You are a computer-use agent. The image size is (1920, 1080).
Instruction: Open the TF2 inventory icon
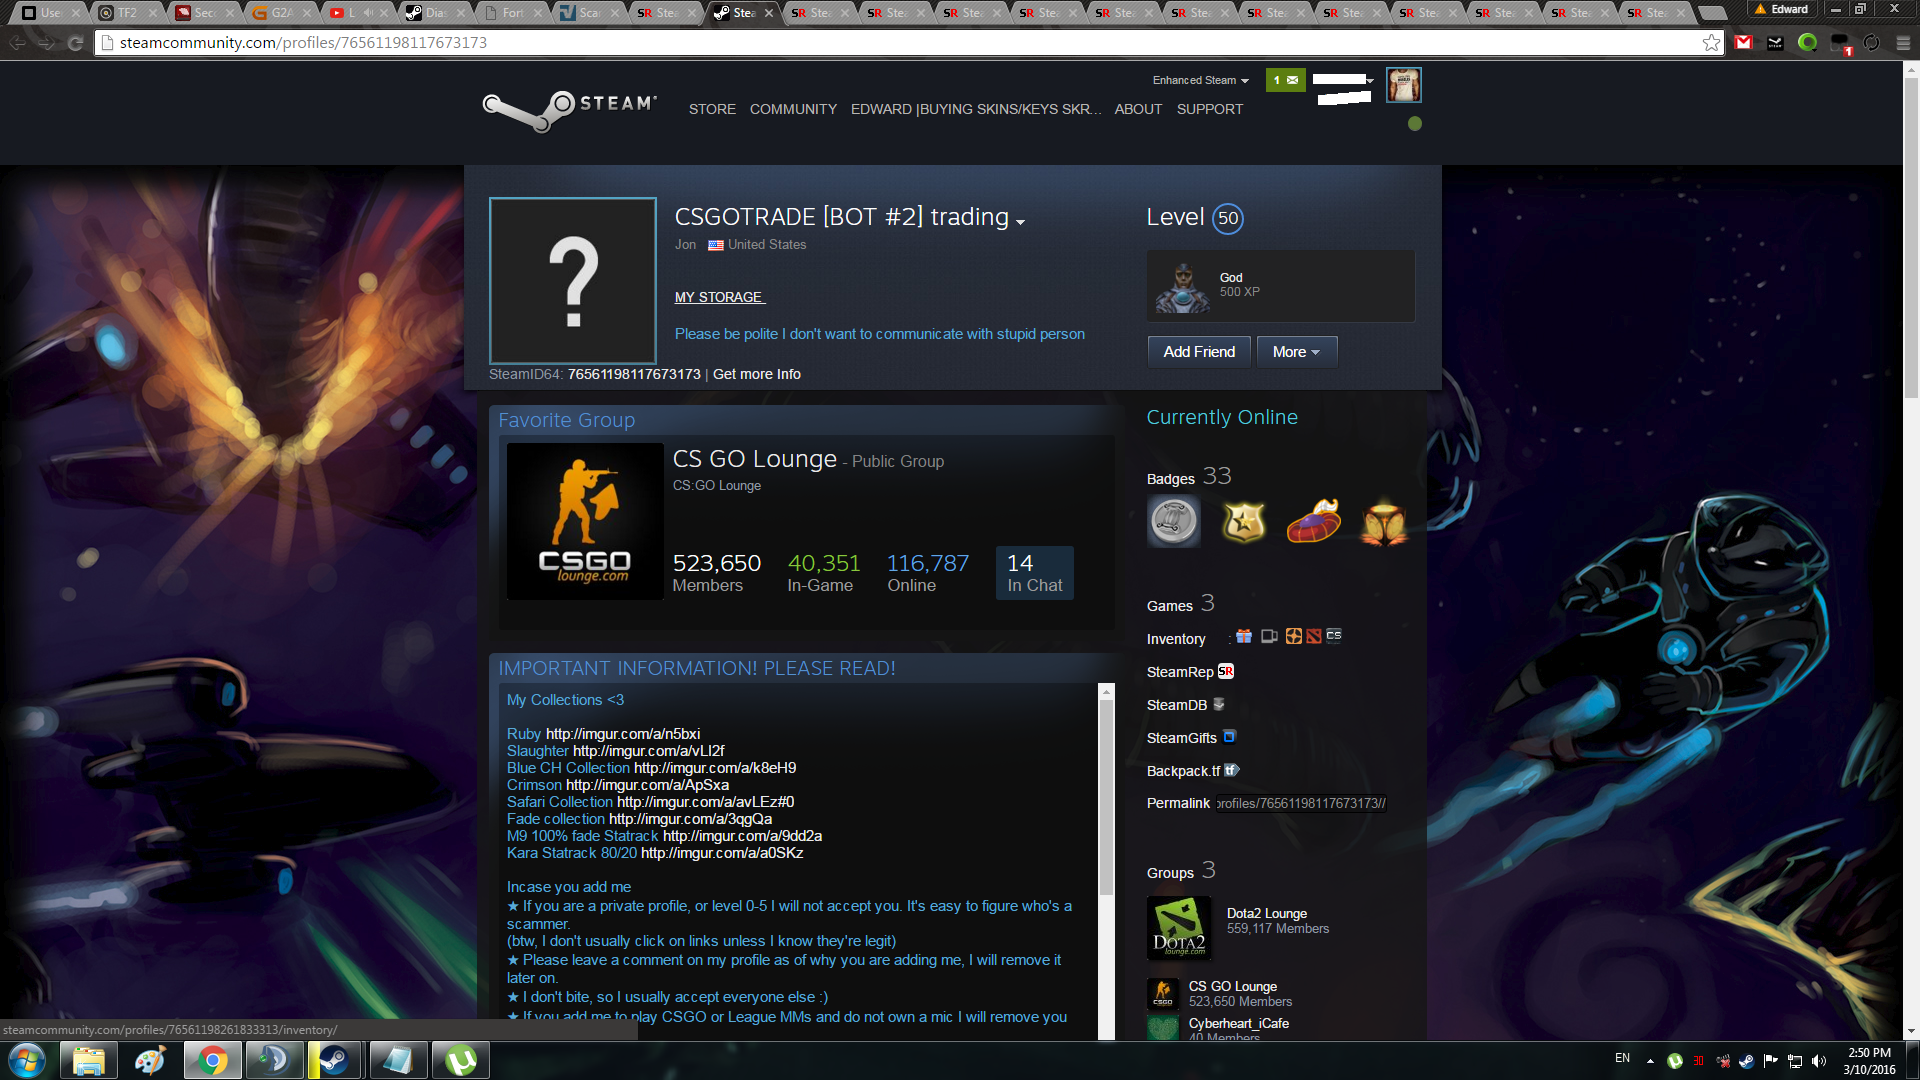(x=1293, y=636)
